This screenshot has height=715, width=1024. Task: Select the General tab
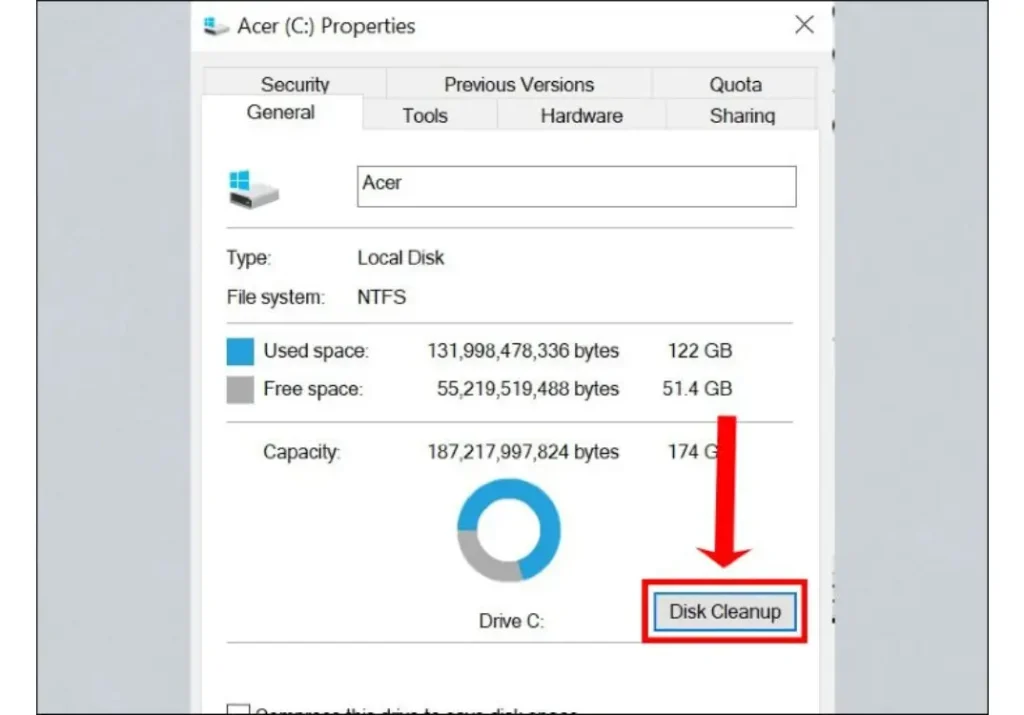click(281, 112)
